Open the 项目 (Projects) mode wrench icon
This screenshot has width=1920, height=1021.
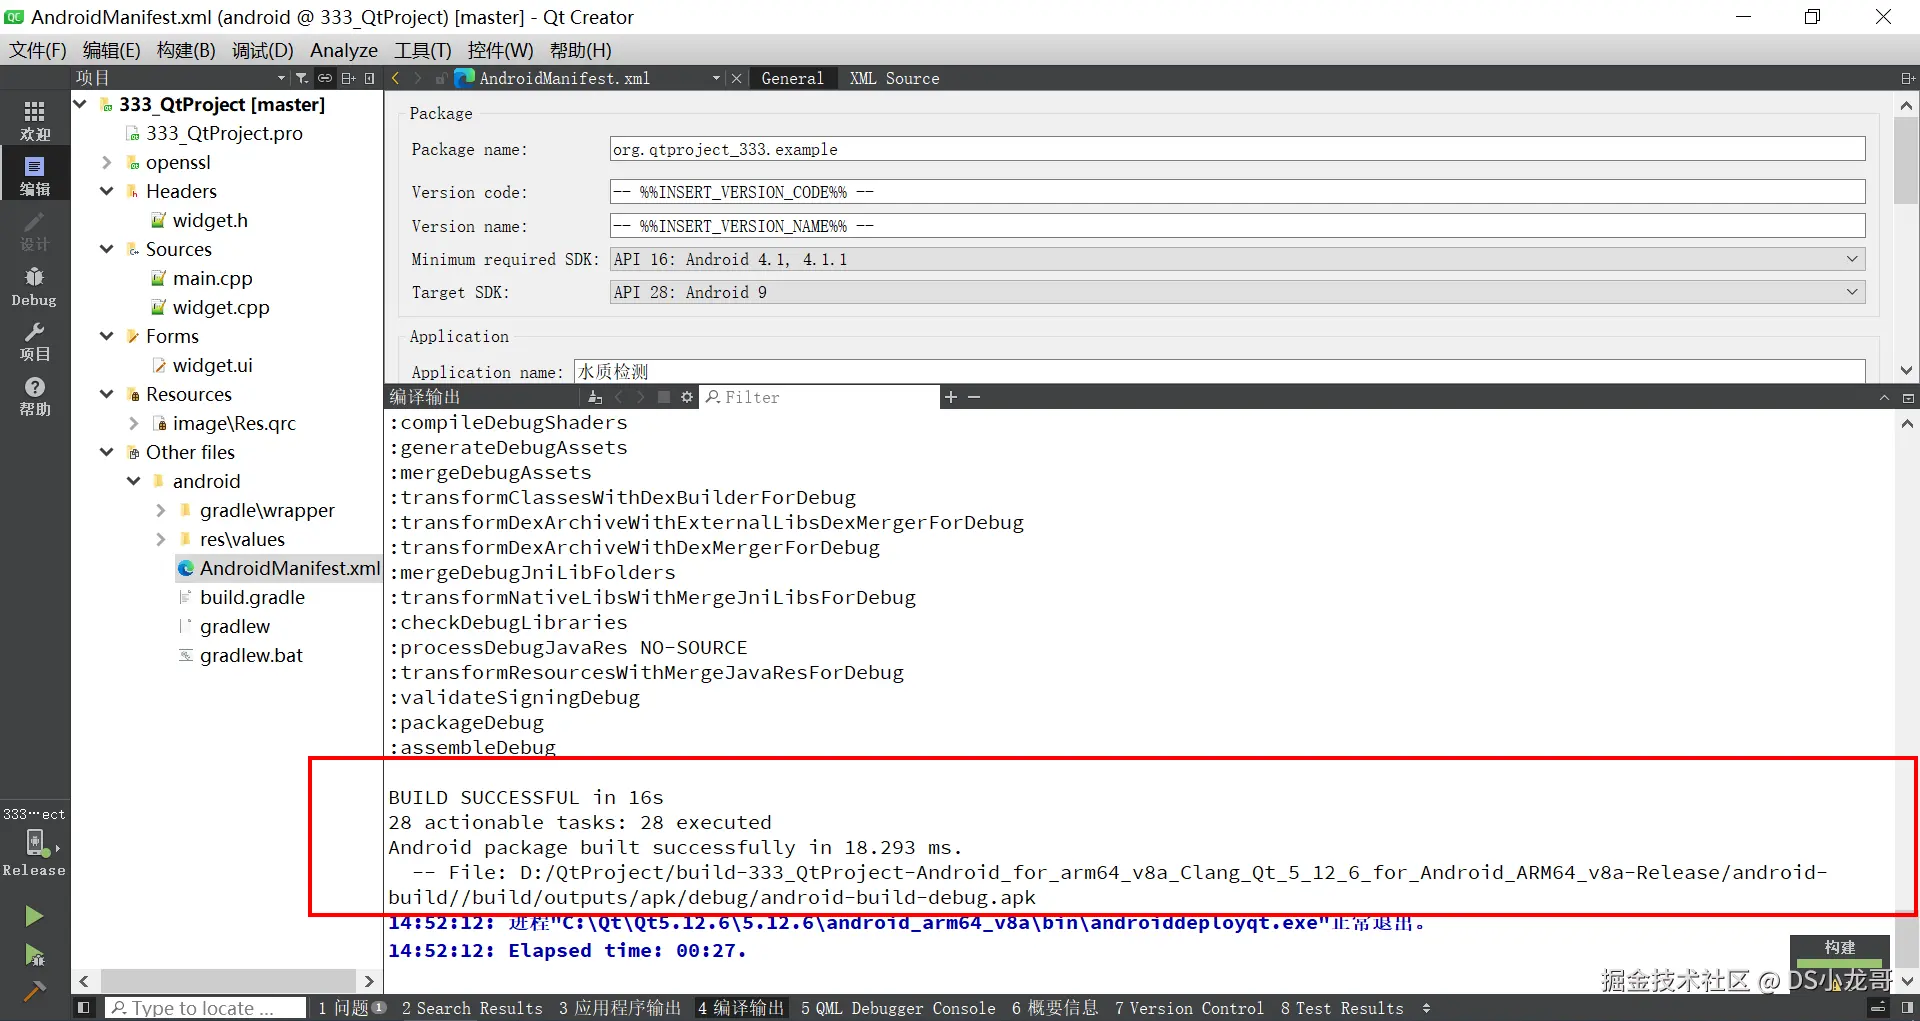(x=35, y=341)
